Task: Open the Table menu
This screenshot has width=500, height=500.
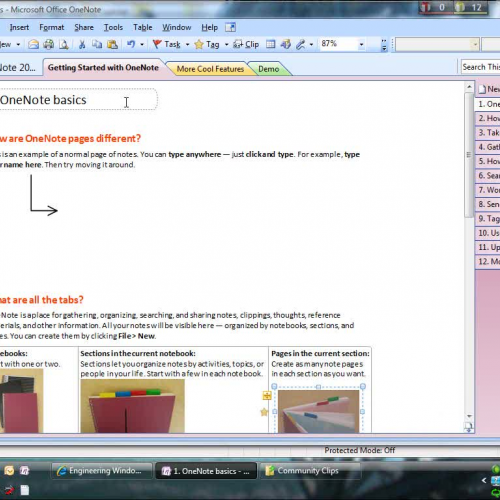Action: tap(143, 27)
